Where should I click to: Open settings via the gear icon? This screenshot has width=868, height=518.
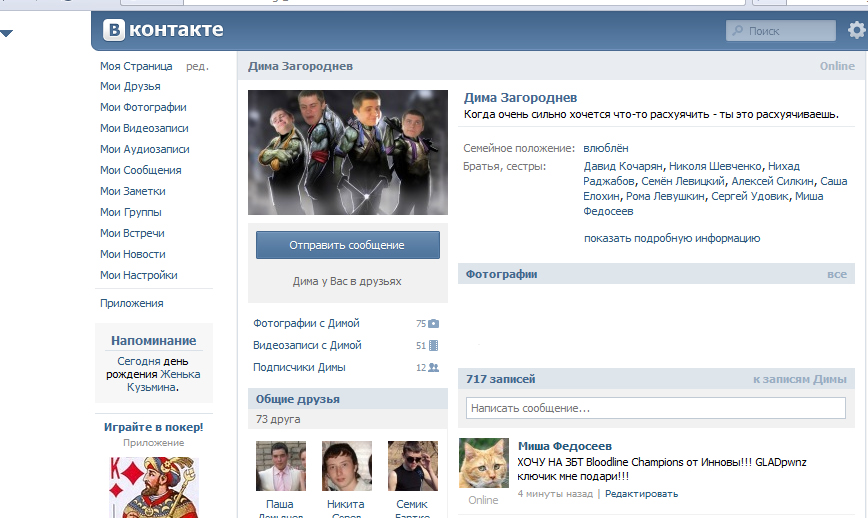click(x=856, y=31)
